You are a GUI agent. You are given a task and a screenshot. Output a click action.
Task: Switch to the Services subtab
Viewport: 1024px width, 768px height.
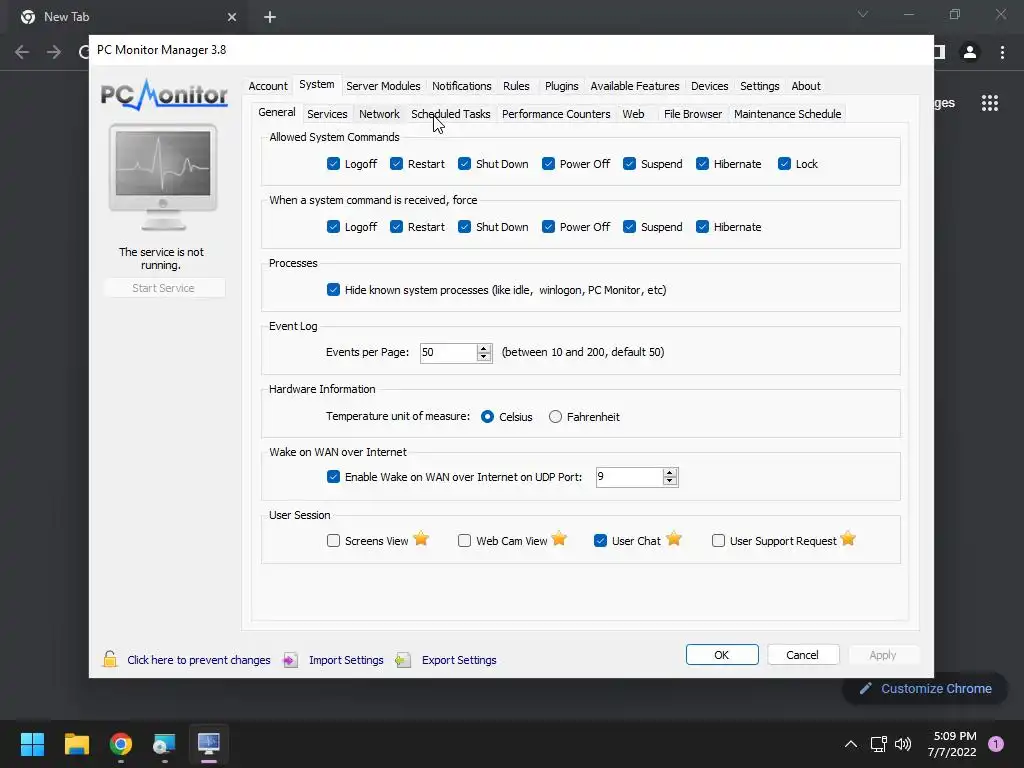327,114
